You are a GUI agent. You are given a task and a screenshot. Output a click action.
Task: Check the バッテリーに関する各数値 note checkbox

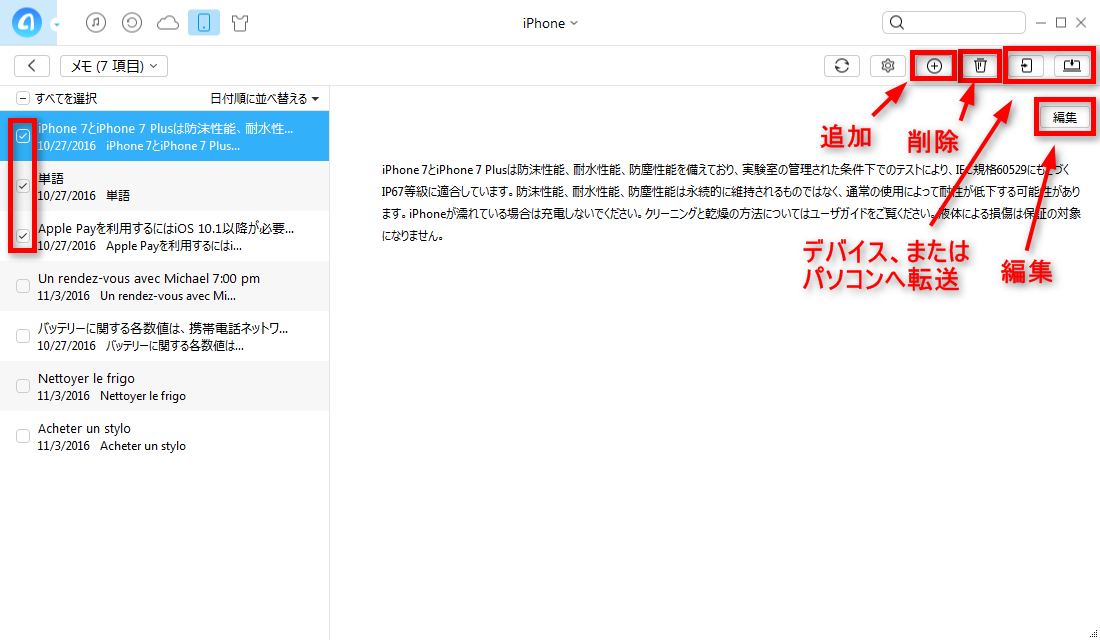pos(23,336)
